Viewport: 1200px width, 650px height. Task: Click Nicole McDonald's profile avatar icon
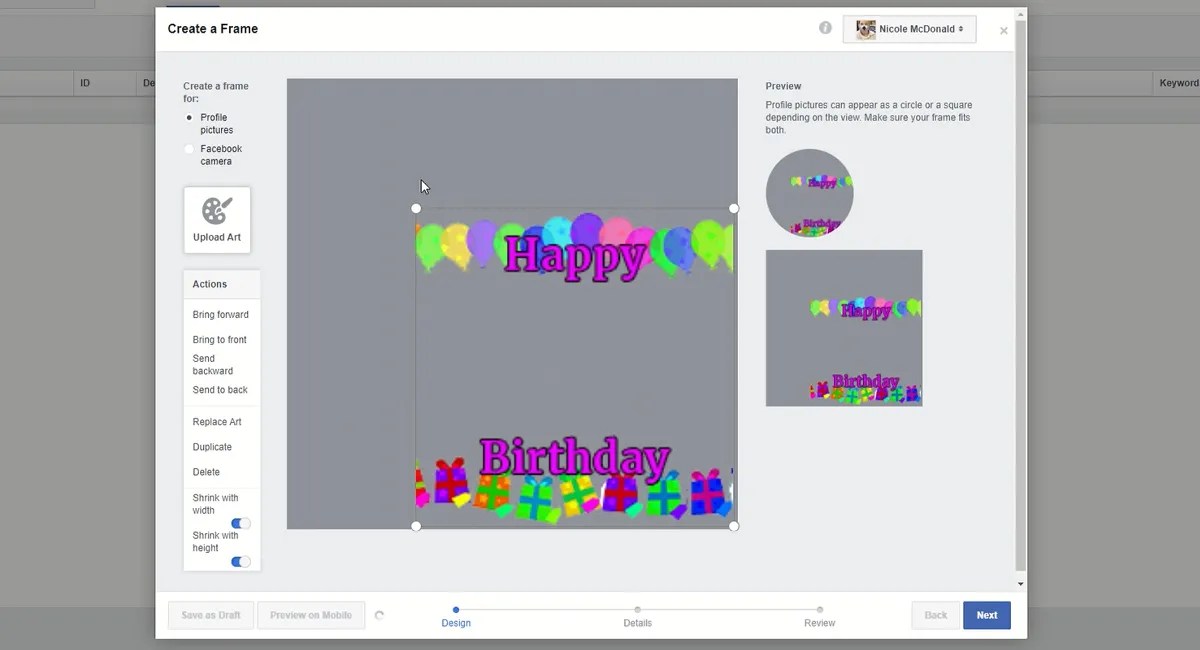[x=865, y=29]
